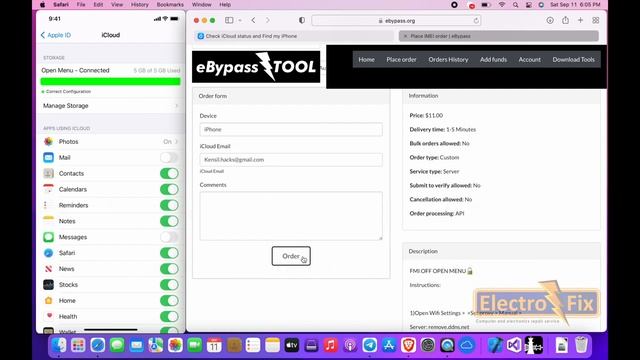Open the Window menu in the menu bar

(202, 5)
